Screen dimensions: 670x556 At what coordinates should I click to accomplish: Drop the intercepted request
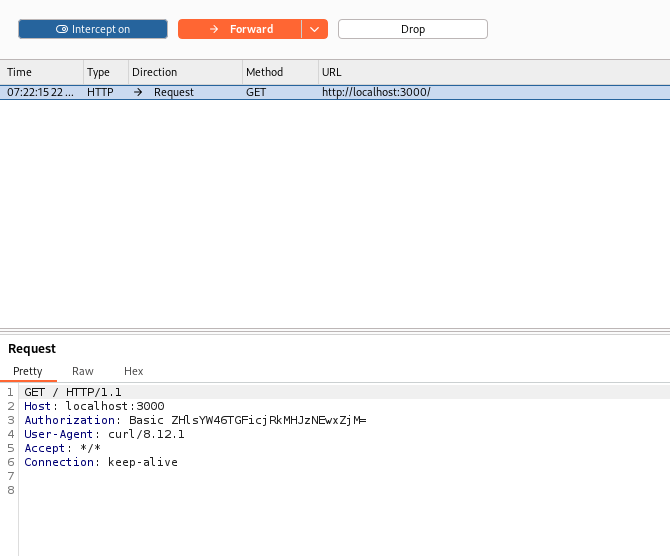[x=412, y=29]
